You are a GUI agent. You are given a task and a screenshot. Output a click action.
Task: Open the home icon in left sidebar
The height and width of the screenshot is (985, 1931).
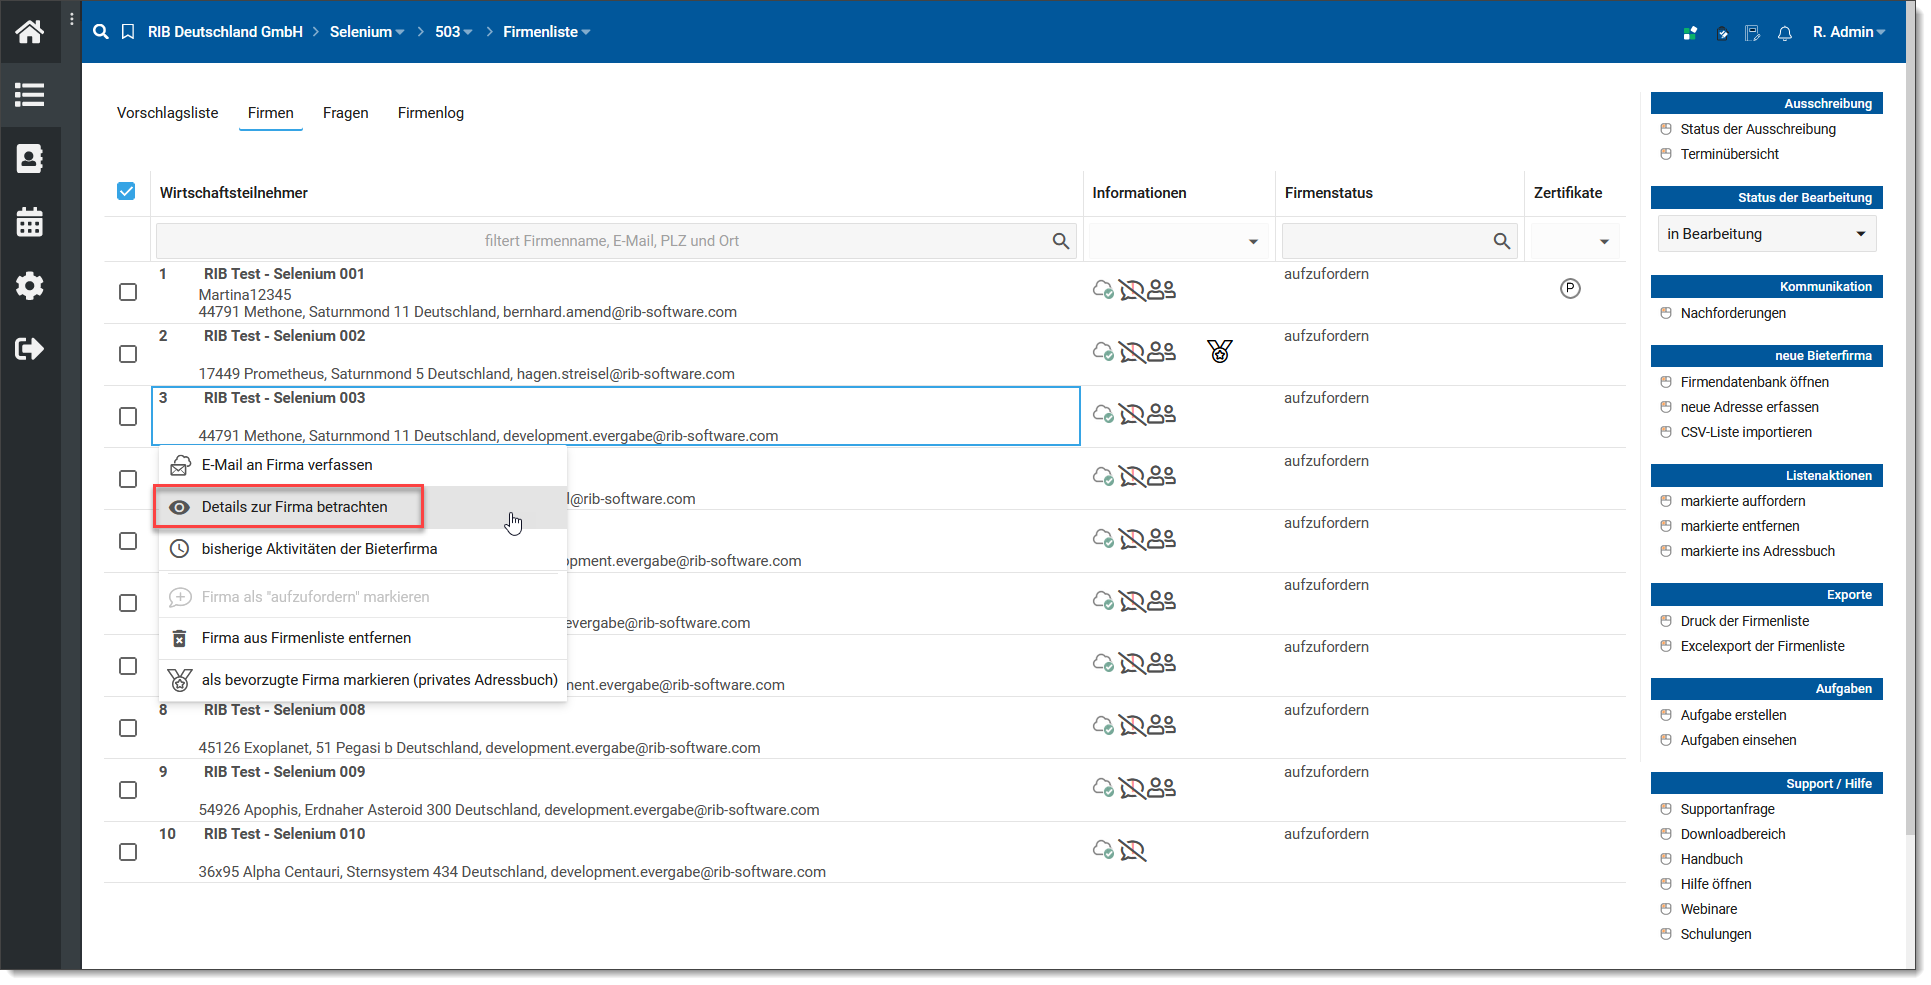(30, 32)
